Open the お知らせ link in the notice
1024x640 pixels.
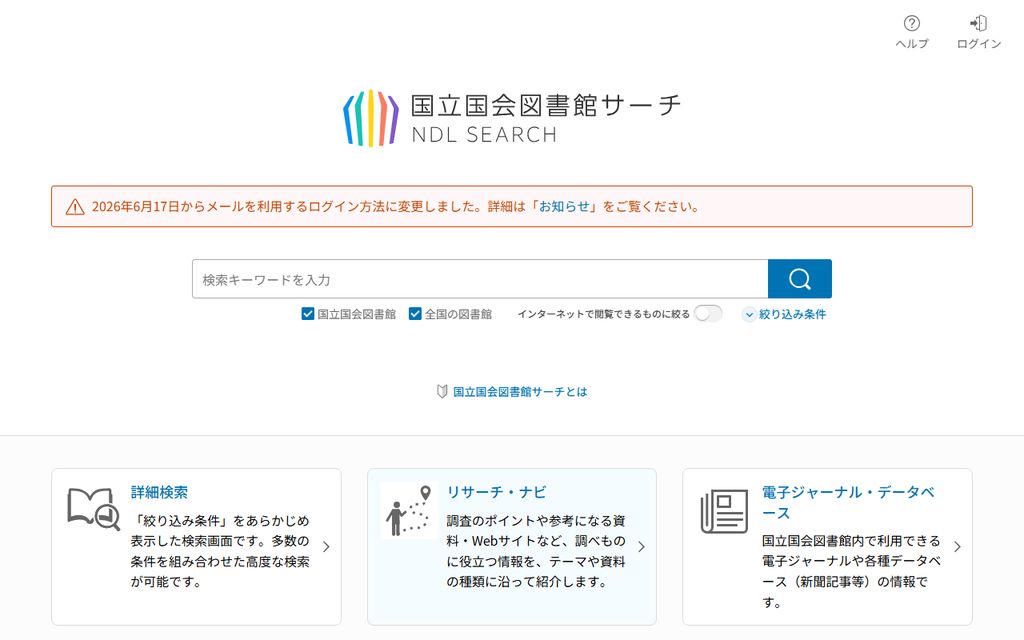(564, 206)
